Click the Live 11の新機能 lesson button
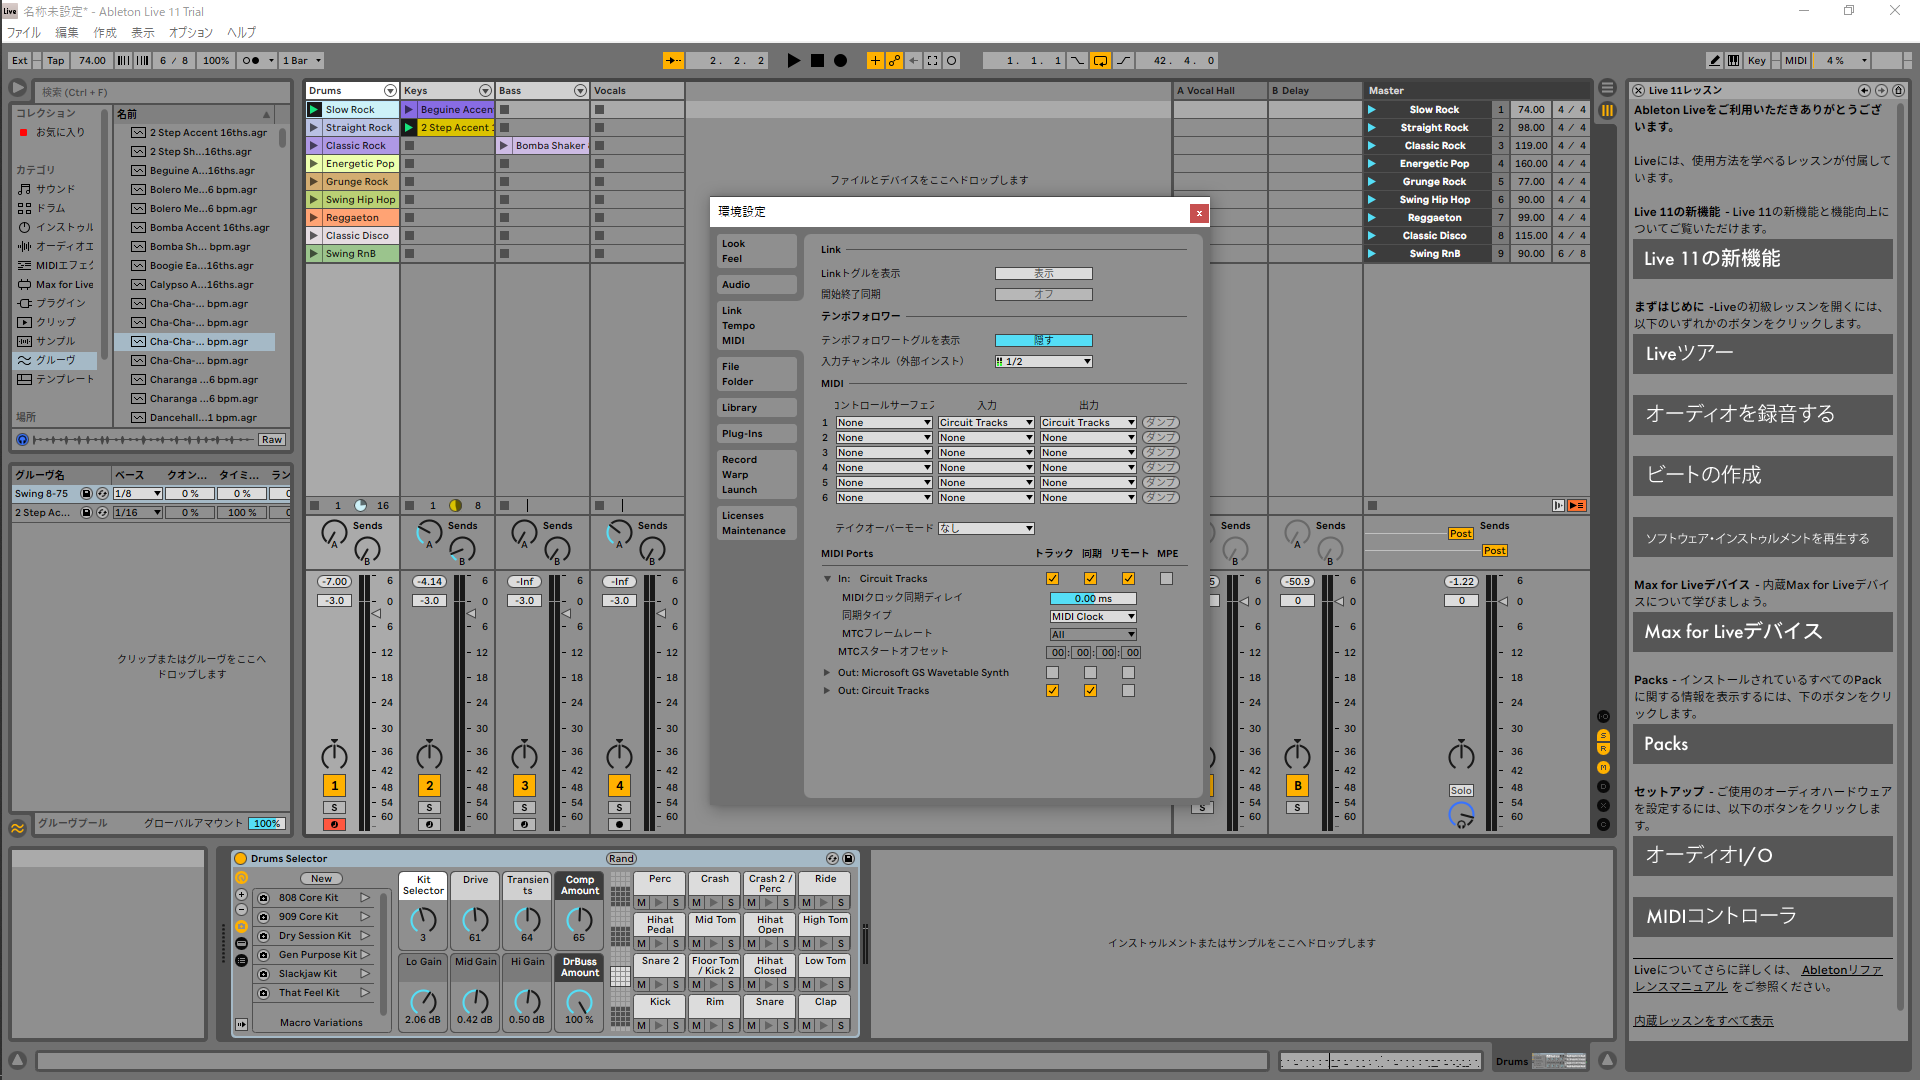Image resolution: width=1920 pixels, height=1080 pixels. tap(1762, 259)
